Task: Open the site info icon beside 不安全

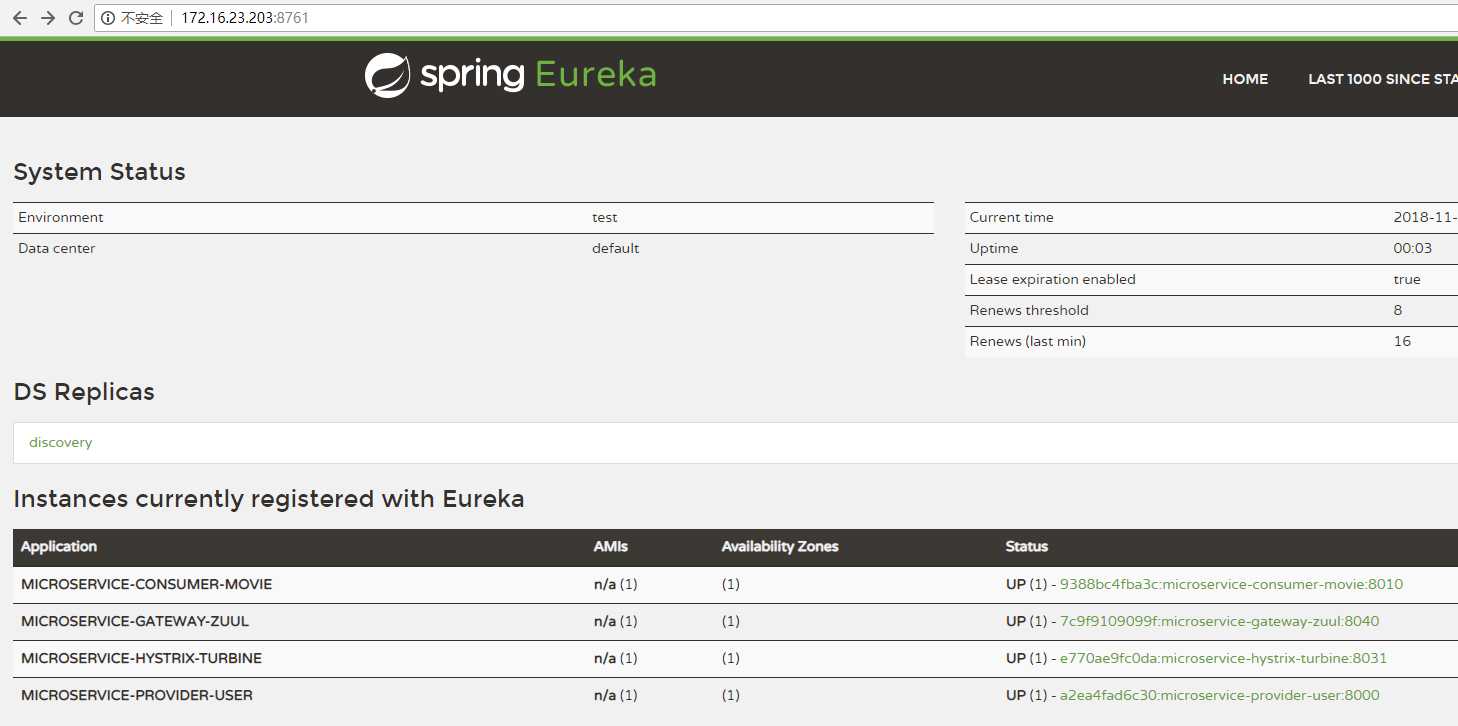Action: [x=108, y=18]
